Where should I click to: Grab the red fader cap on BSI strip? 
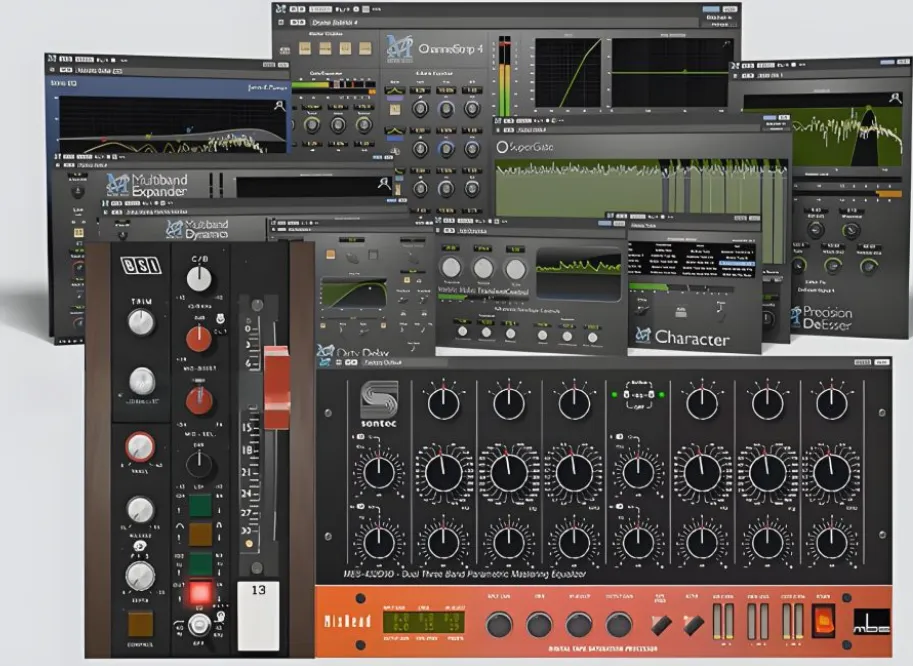point(277,388)
